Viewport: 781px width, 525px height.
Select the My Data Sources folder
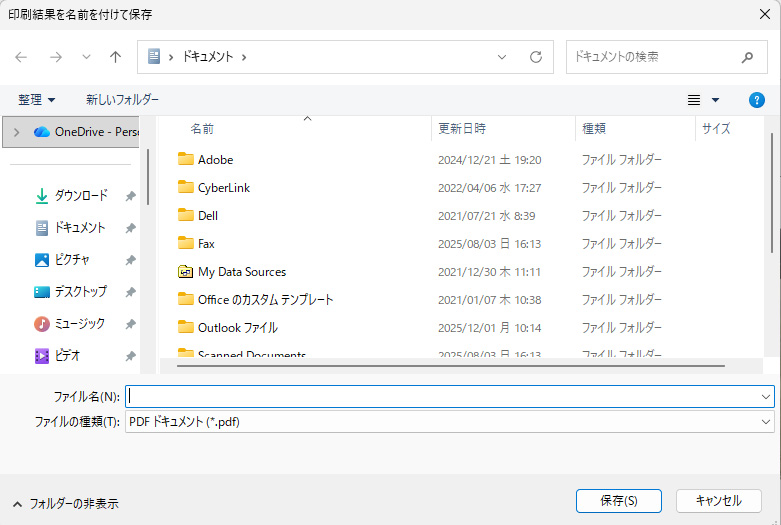click(241, 272)
